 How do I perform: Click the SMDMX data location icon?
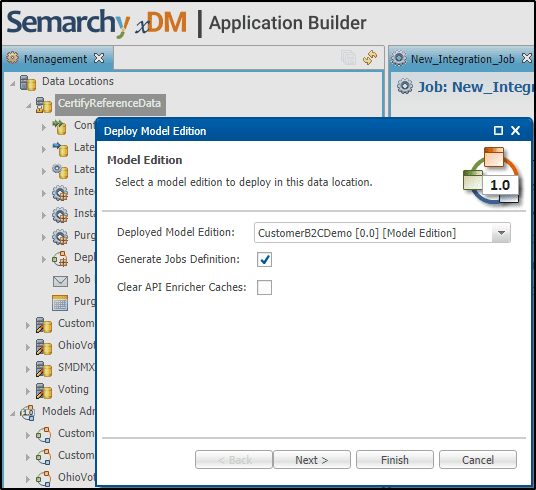point(43,369)
